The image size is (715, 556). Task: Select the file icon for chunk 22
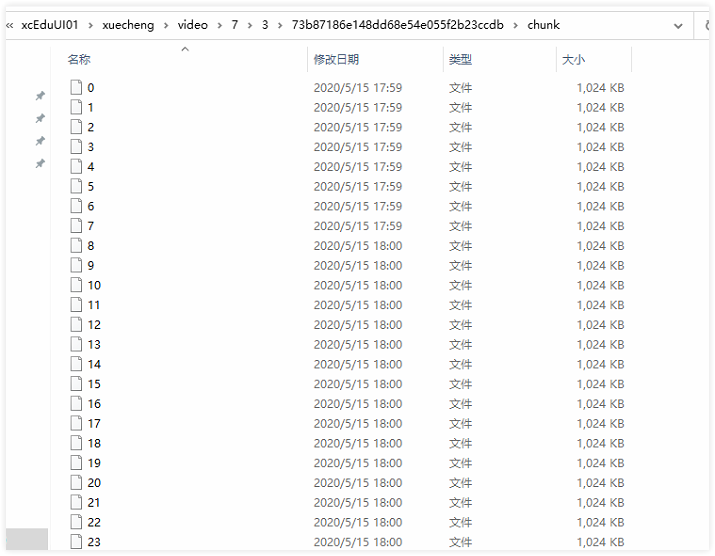click(76, 522)
